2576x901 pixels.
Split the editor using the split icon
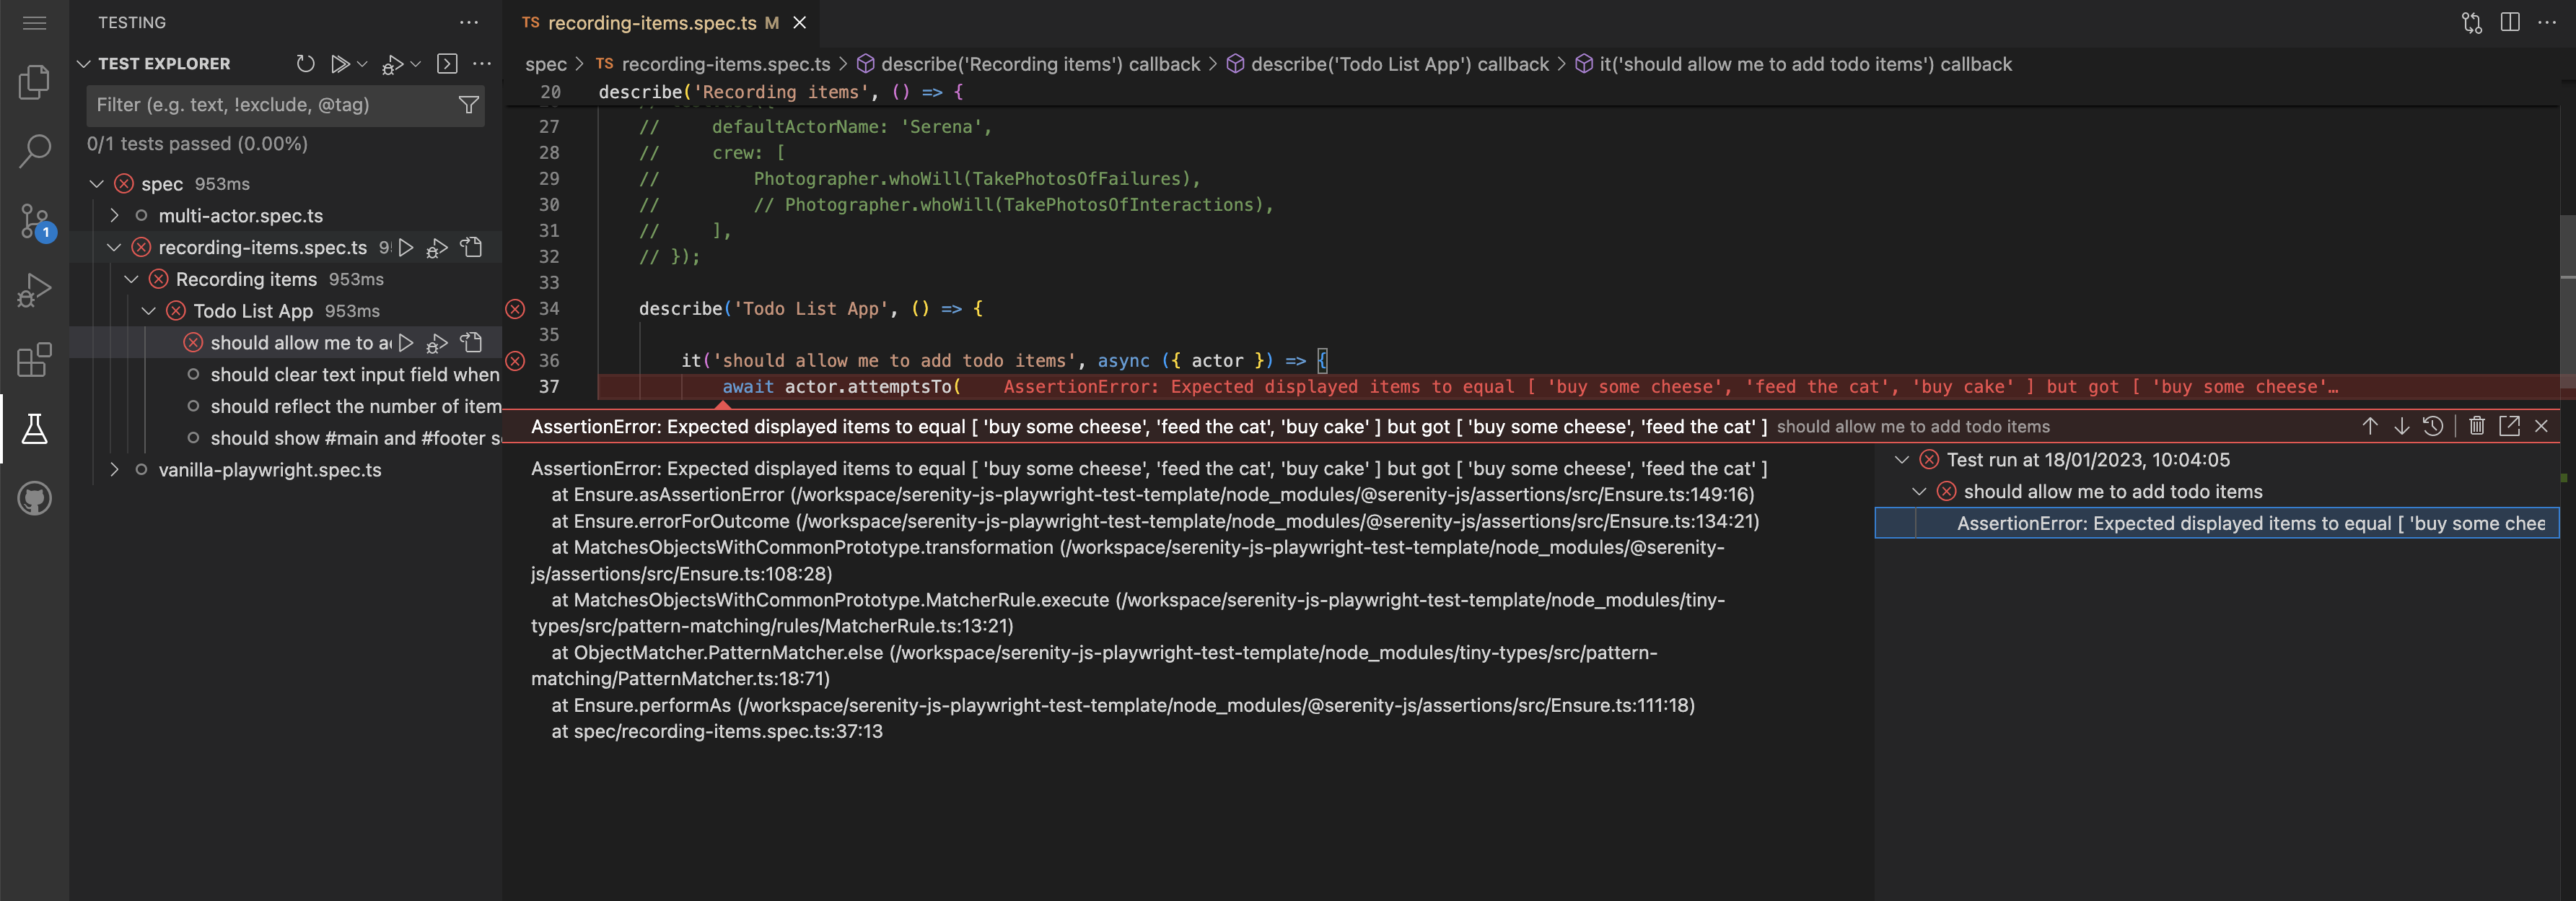[x=2512, y=22]
